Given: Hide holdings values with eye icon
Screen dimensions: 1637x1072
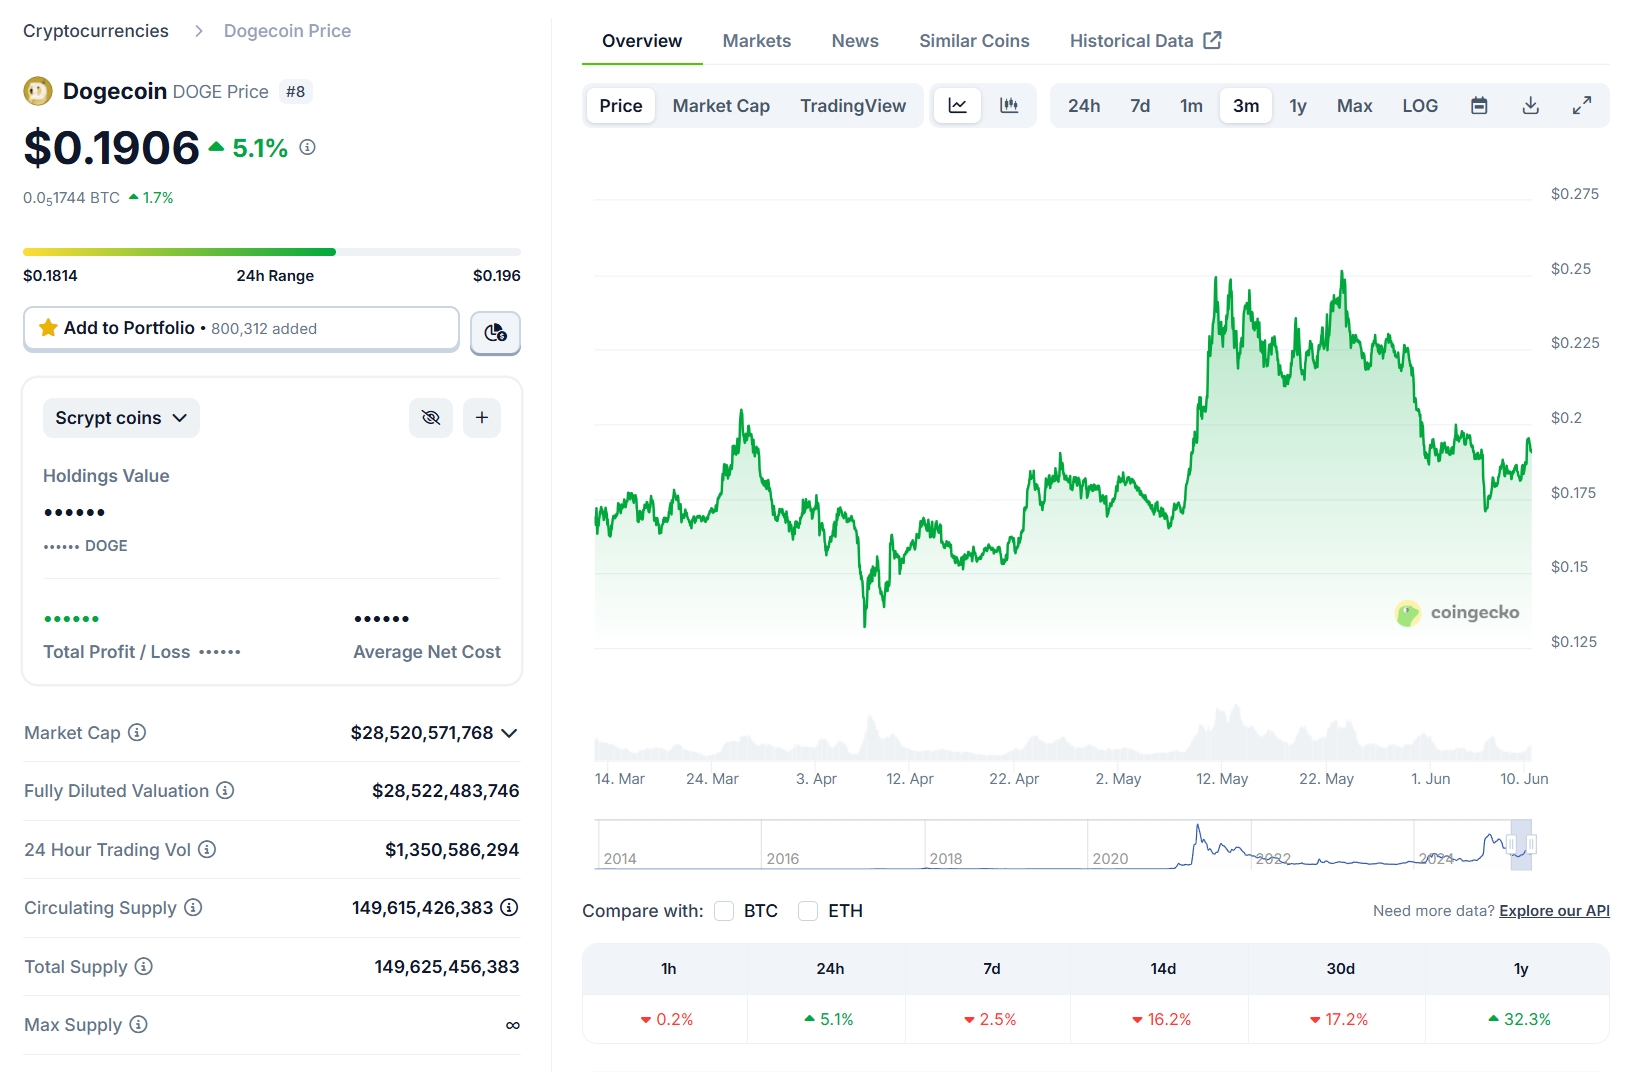Looking at the screenshot, I should (x=431, y=417).
